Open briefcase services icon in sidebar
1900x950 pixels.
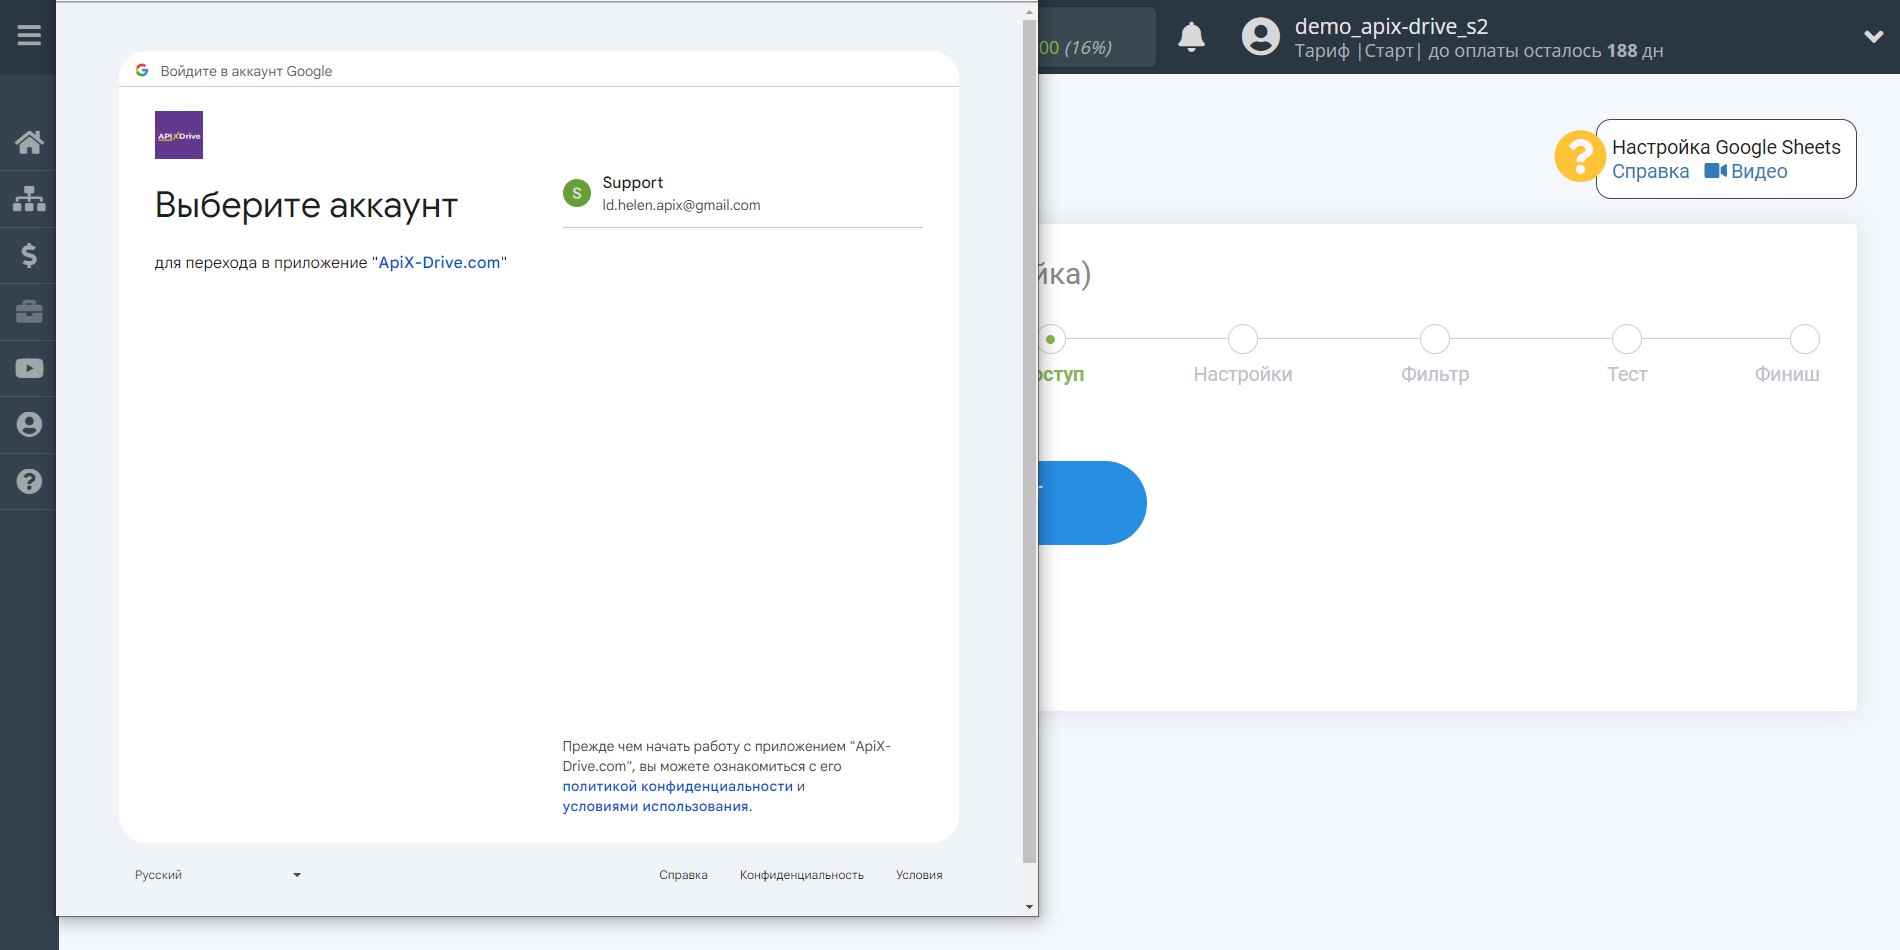29,312
